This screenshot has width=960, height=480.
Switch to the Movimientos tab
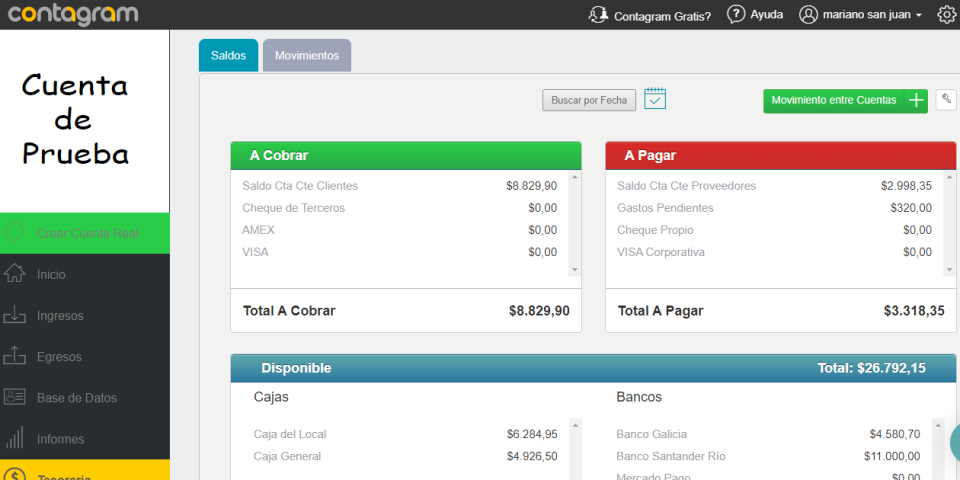pos(307,55)
